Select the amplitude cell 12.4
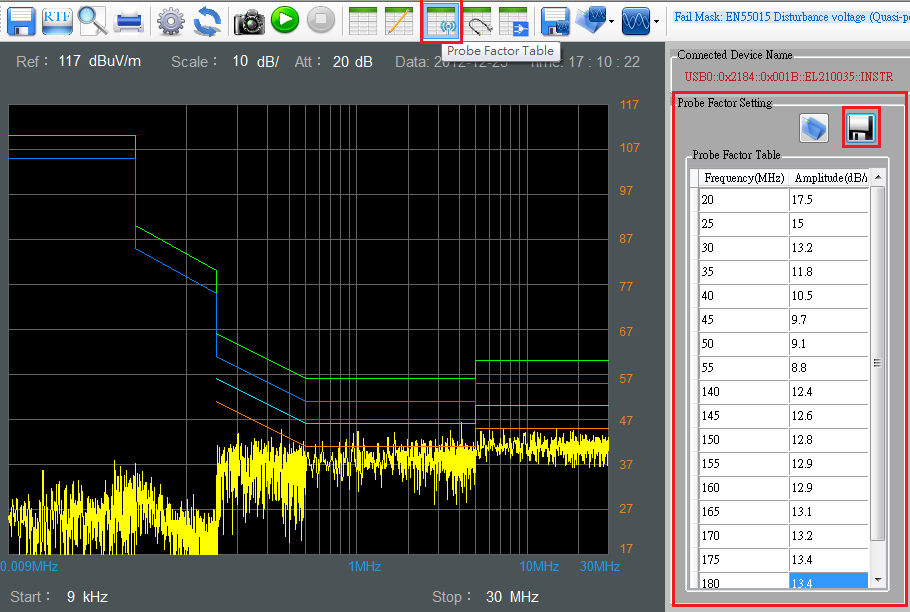Screen dimensions: 910x612 829,392
